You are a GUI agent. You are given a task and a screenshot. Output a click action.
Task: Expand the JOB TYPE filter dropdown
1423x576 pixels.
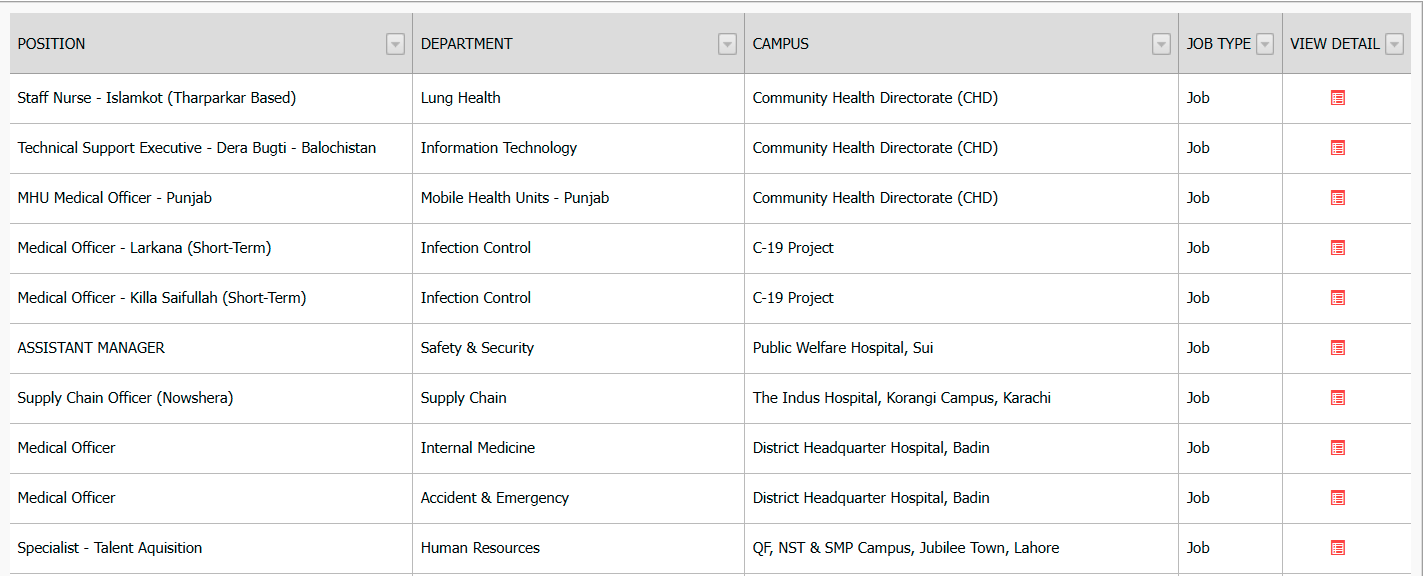point(1265,44)
